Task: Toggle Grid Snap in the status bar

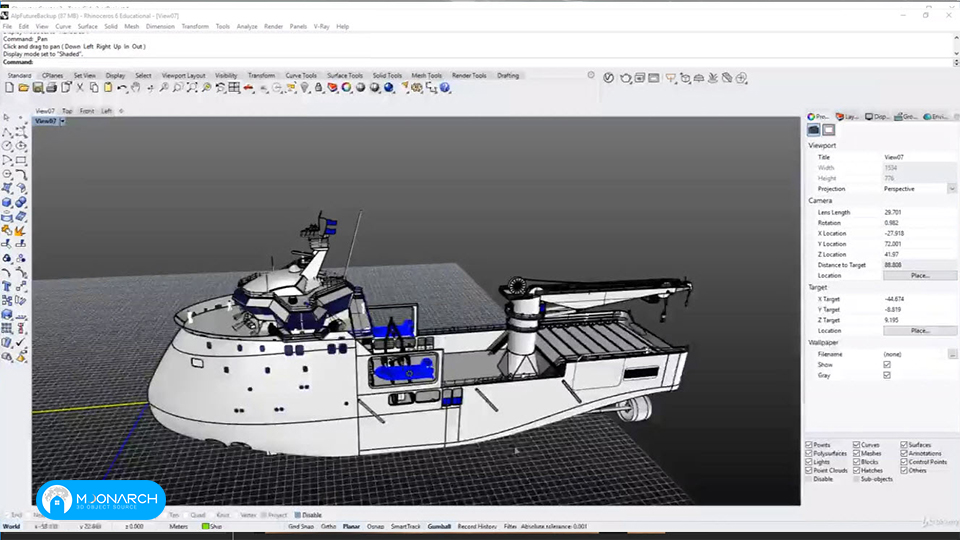Action: tap(301, 526)
